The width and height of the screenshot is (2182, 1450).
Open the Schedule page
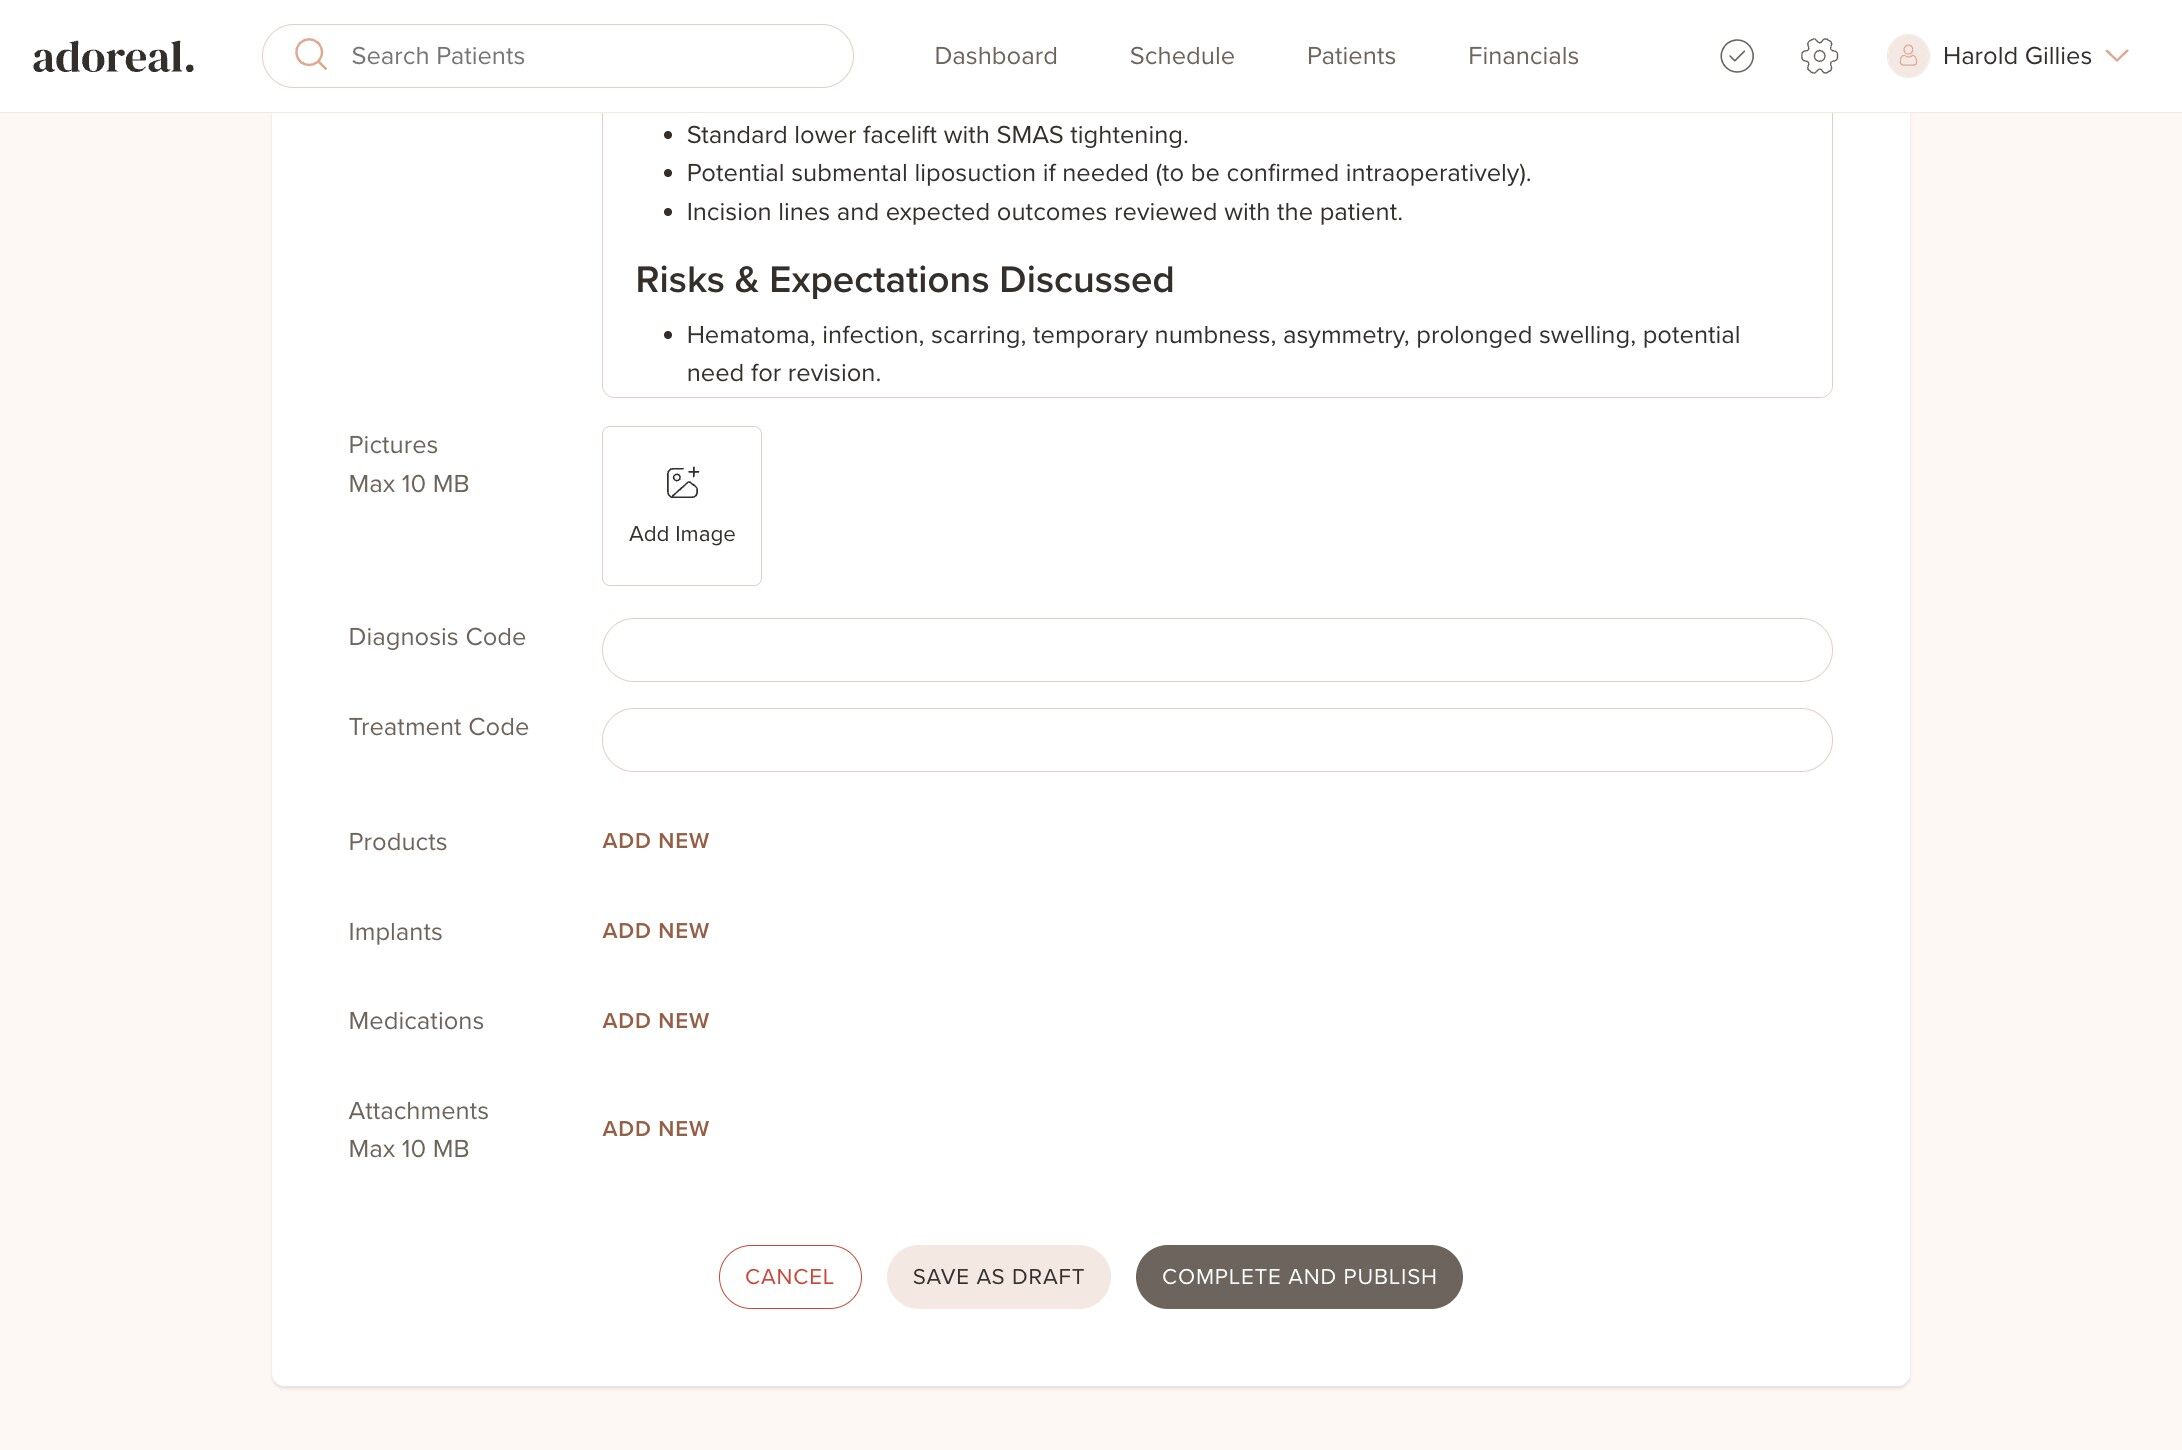pos(1181,56)
